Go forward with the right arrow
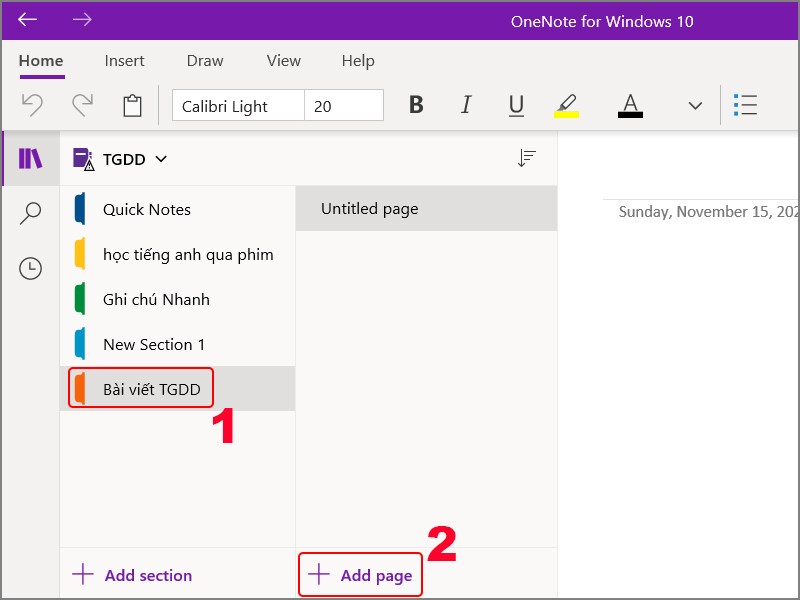The height and width of the screenshot is (600, 800). (x=82, y=19)
